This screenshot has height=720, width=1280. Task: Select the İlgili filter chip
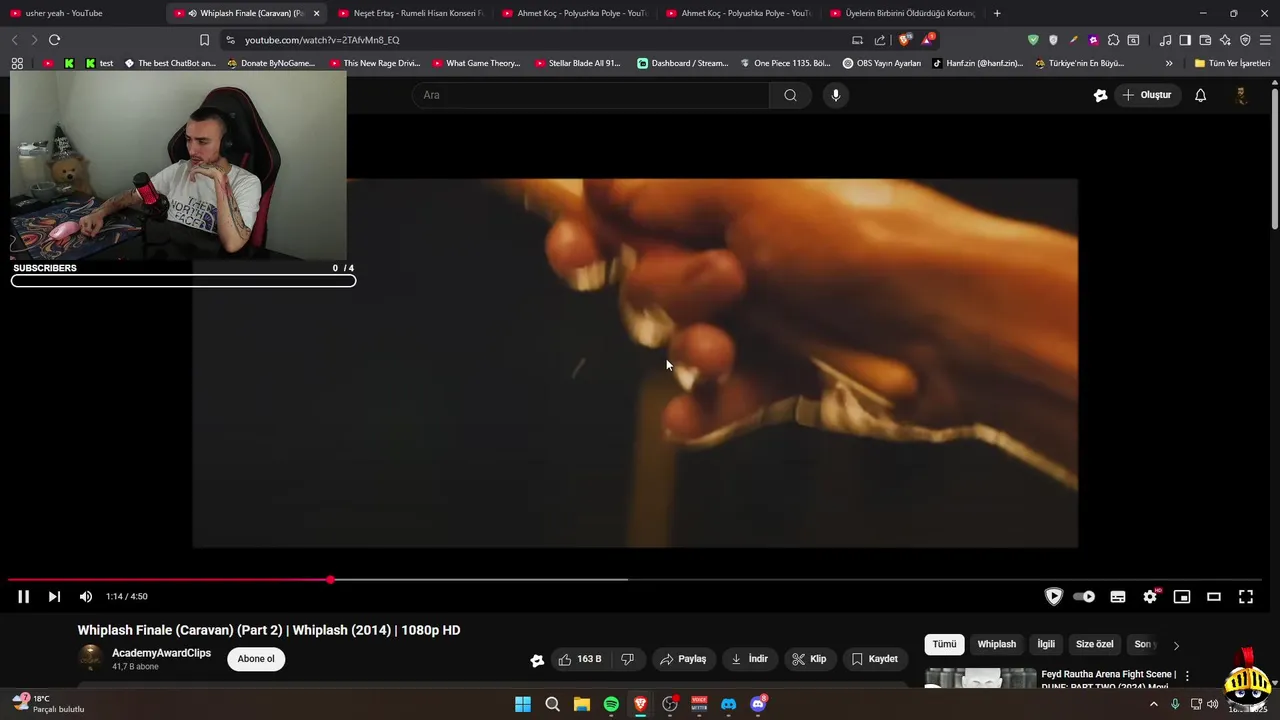point(1046,644)
